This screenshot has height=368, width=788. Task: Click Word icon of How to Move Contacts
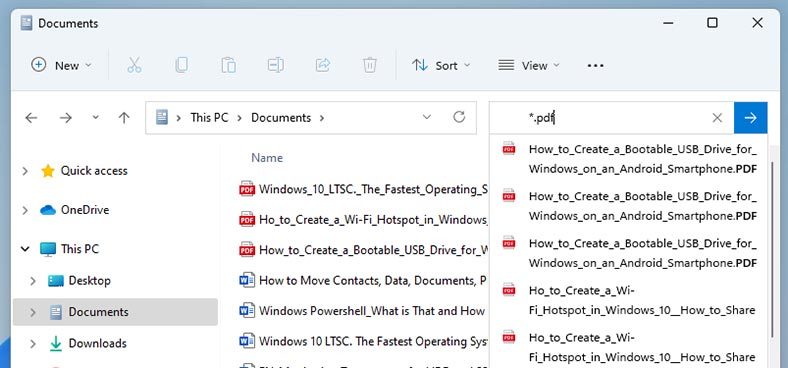pos(247,281)
